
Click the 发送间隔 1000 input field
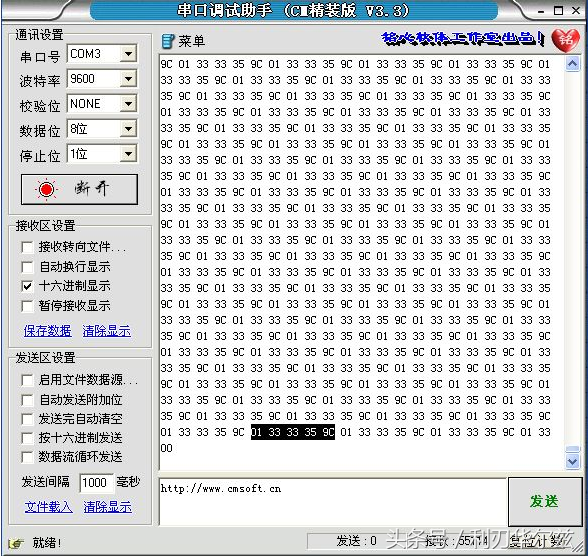pos(96,483)
